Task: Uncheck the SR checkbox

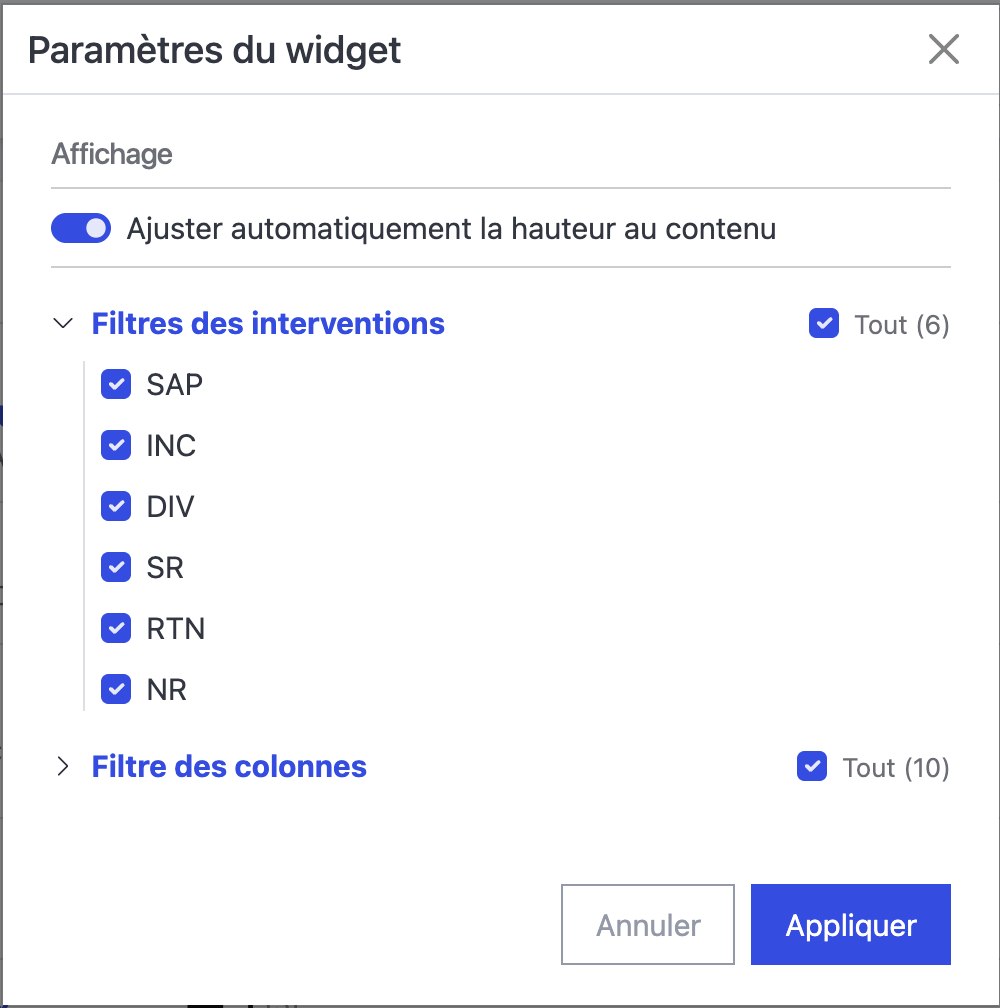Action: pos(117,568)
